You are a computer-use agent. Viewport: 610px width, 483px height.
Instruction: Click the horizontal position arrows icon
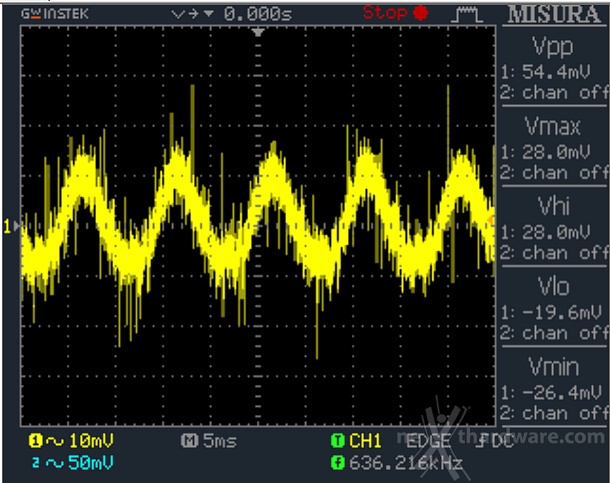click(192, 15)
